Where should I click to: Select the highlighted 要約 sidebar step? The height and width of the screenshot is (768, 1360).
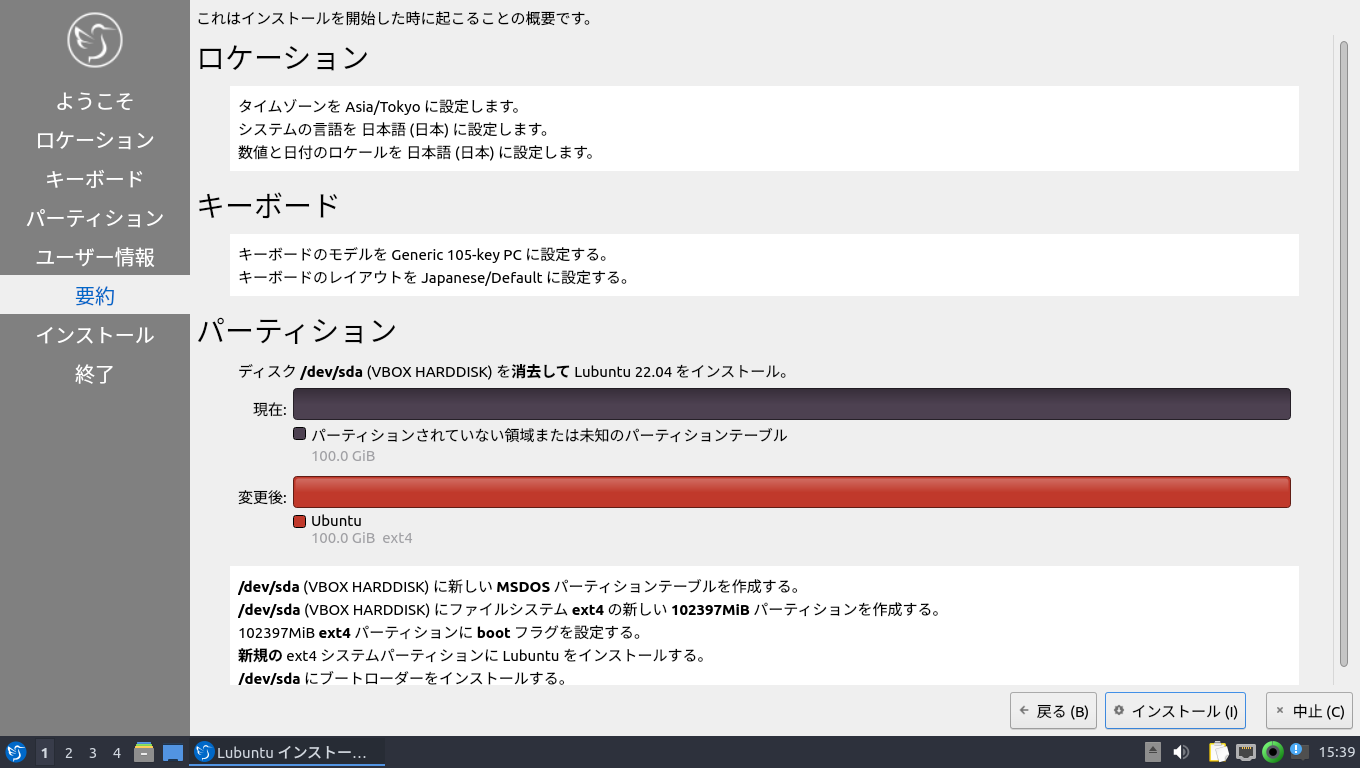(95, 296)
